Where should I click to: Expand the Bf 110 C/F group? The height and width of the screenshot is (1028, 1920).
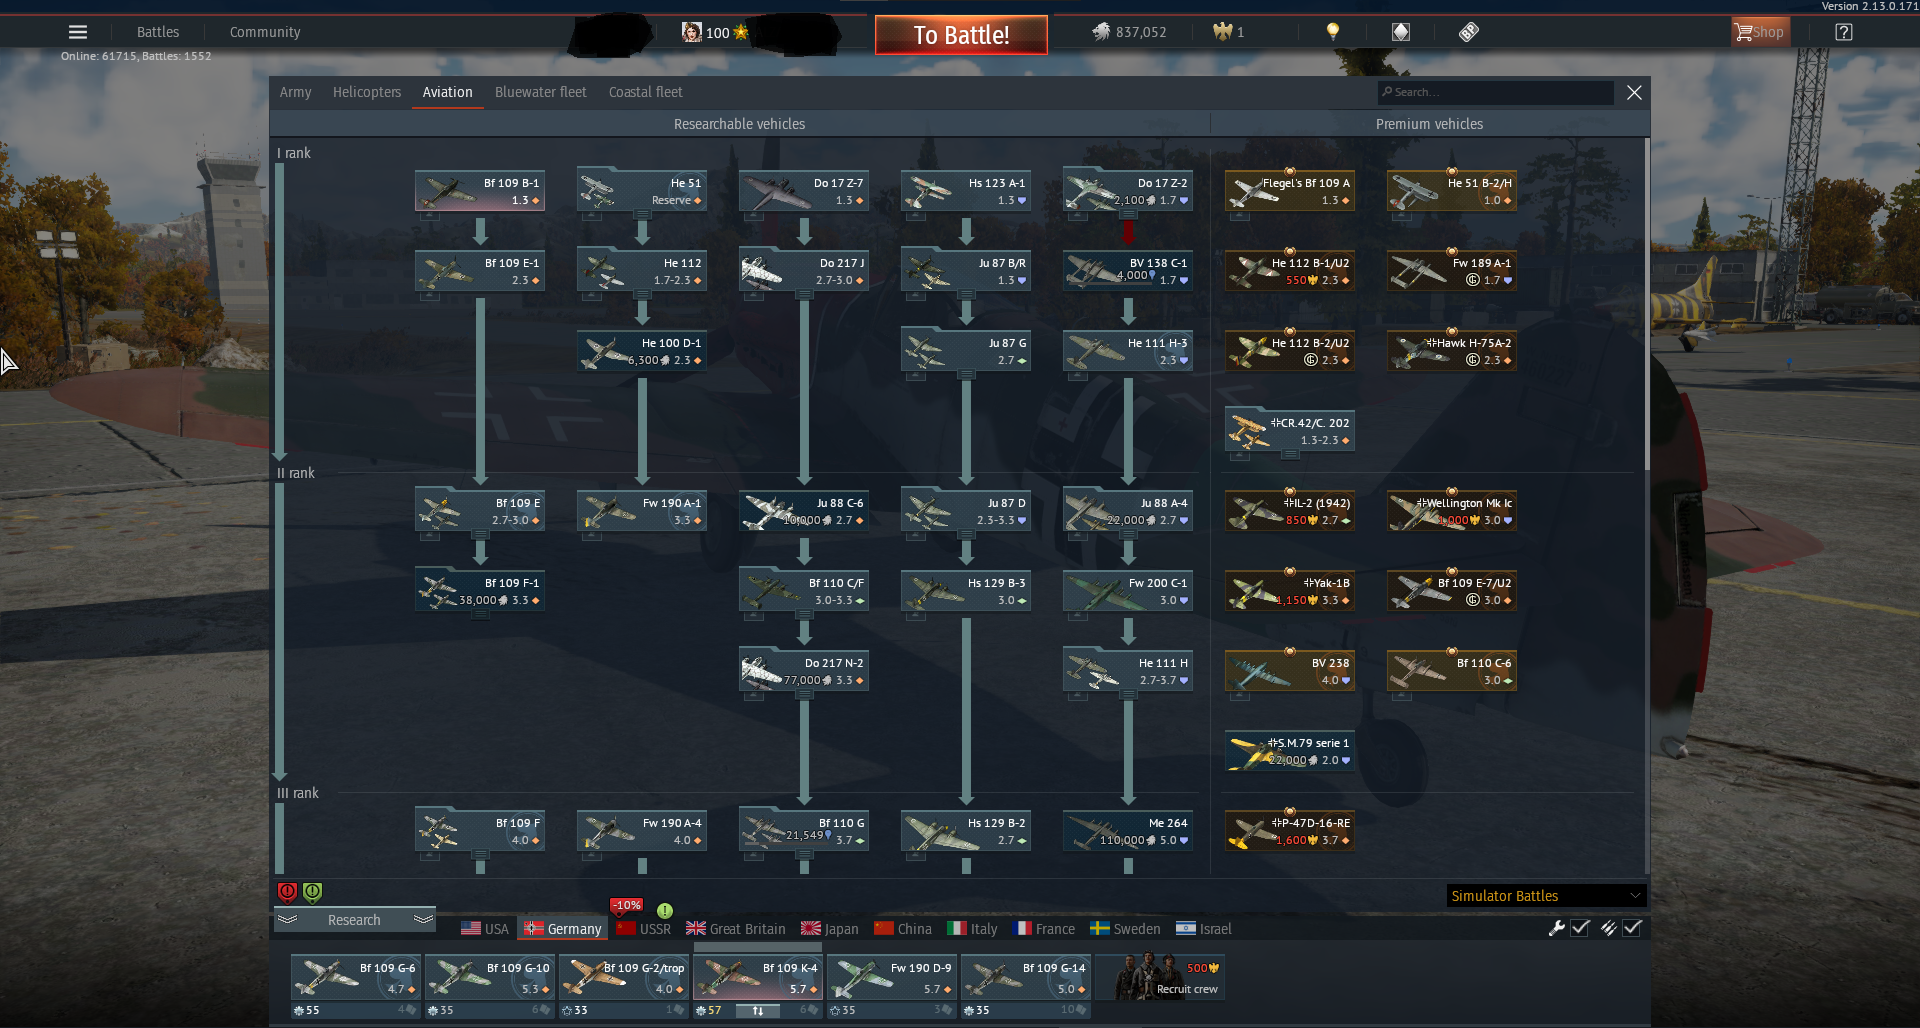tap(804, 615)
